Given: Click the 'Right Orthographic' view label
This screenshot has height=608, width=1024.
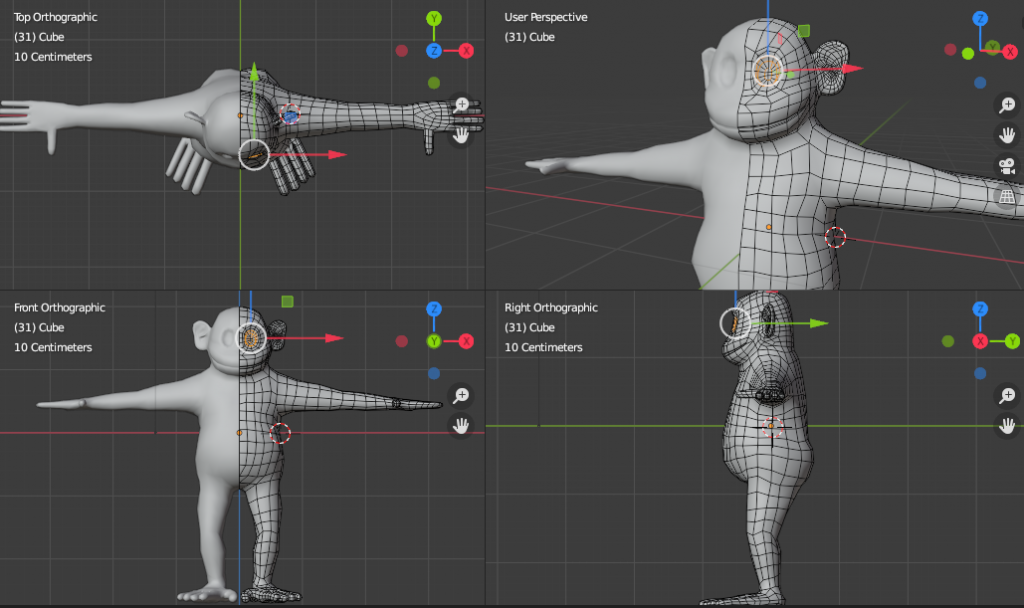Looking at the screenshot, I should tap(551, 308).
